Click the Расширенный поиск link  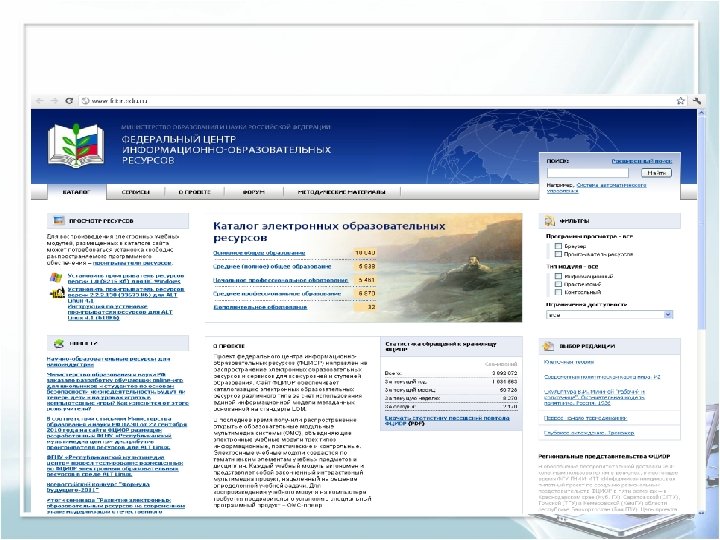click(641, 161)
